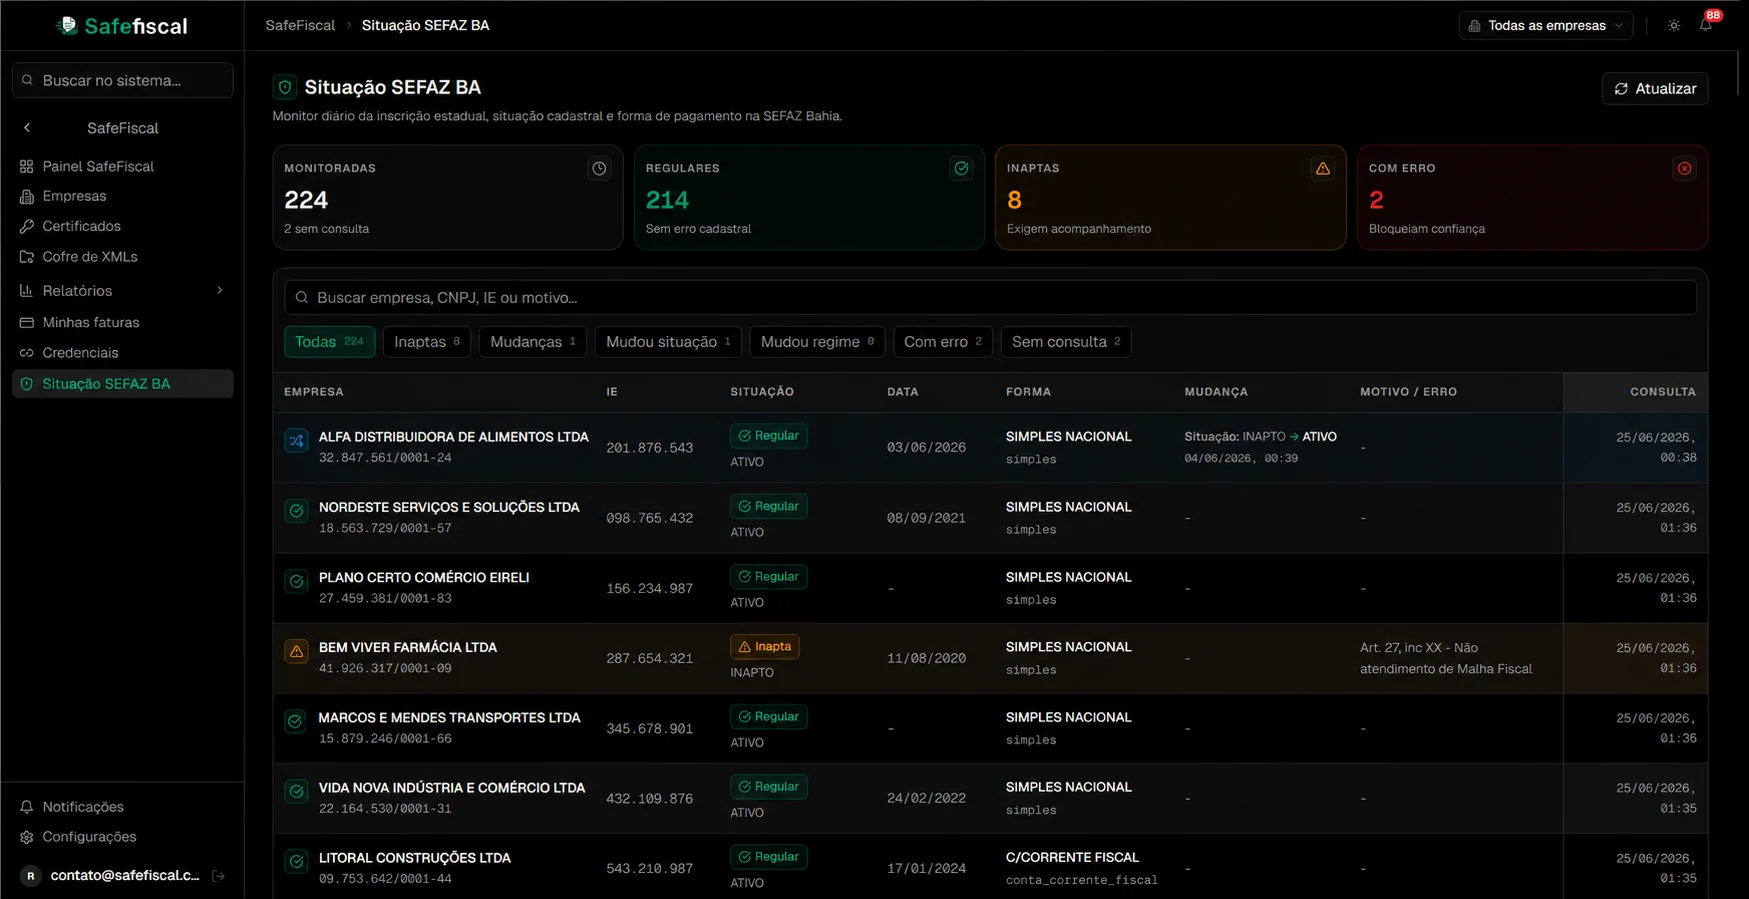This screenshot has height=899, width=1749.
Task: Click IE number 287.654.321
Action: (x=649, y=659)
